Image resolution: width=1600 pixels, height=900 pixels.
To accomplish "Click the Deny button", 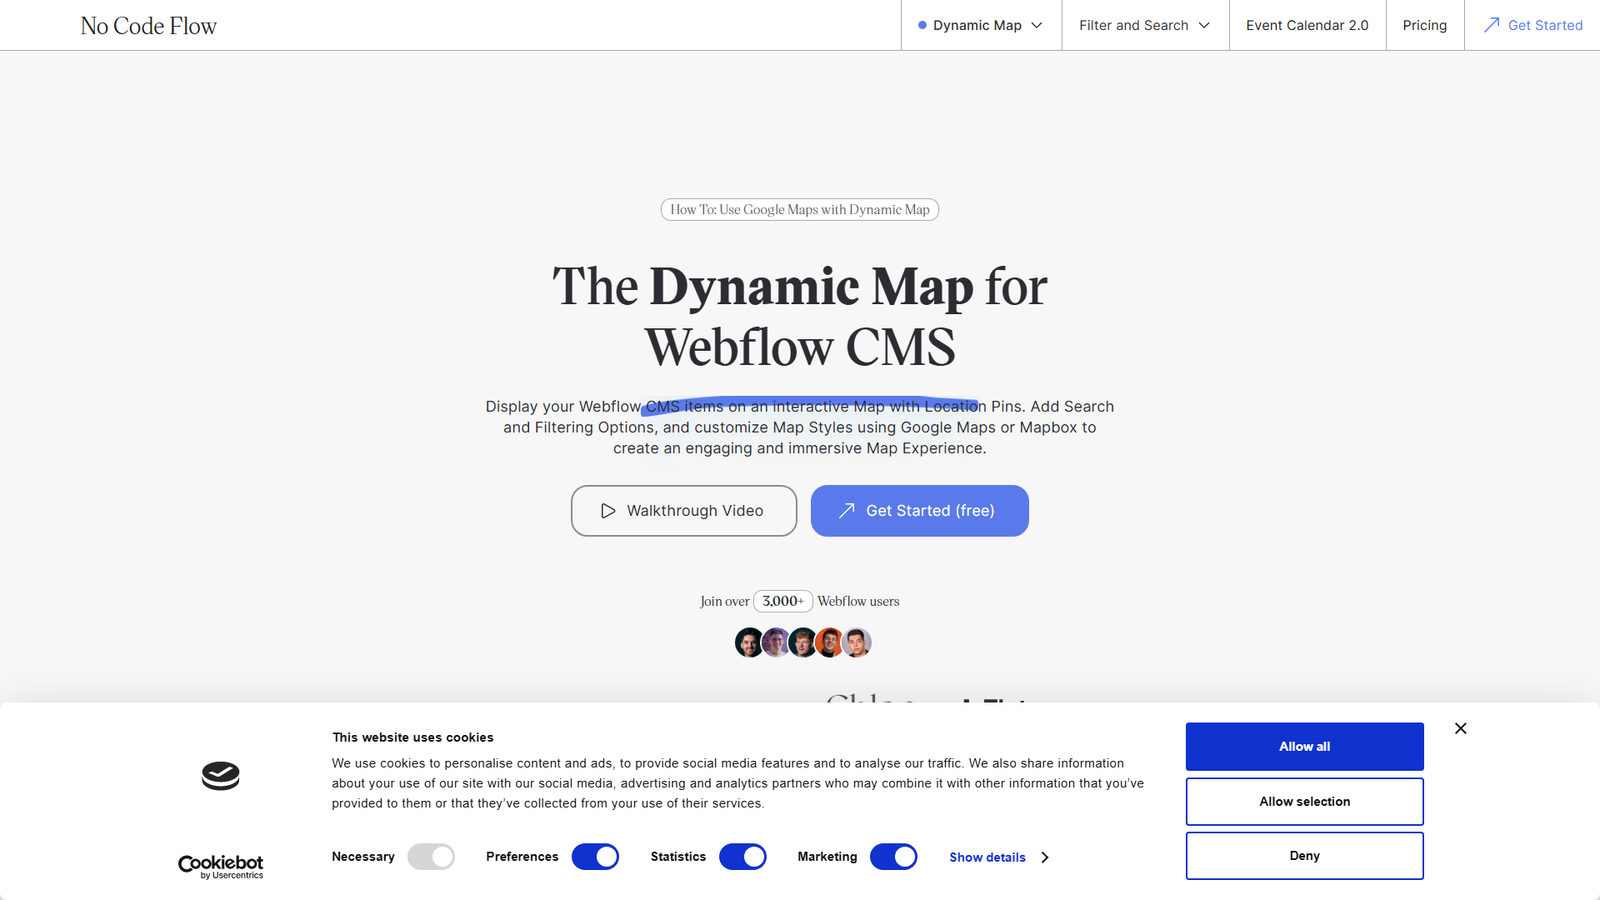I will (1304, 855).
